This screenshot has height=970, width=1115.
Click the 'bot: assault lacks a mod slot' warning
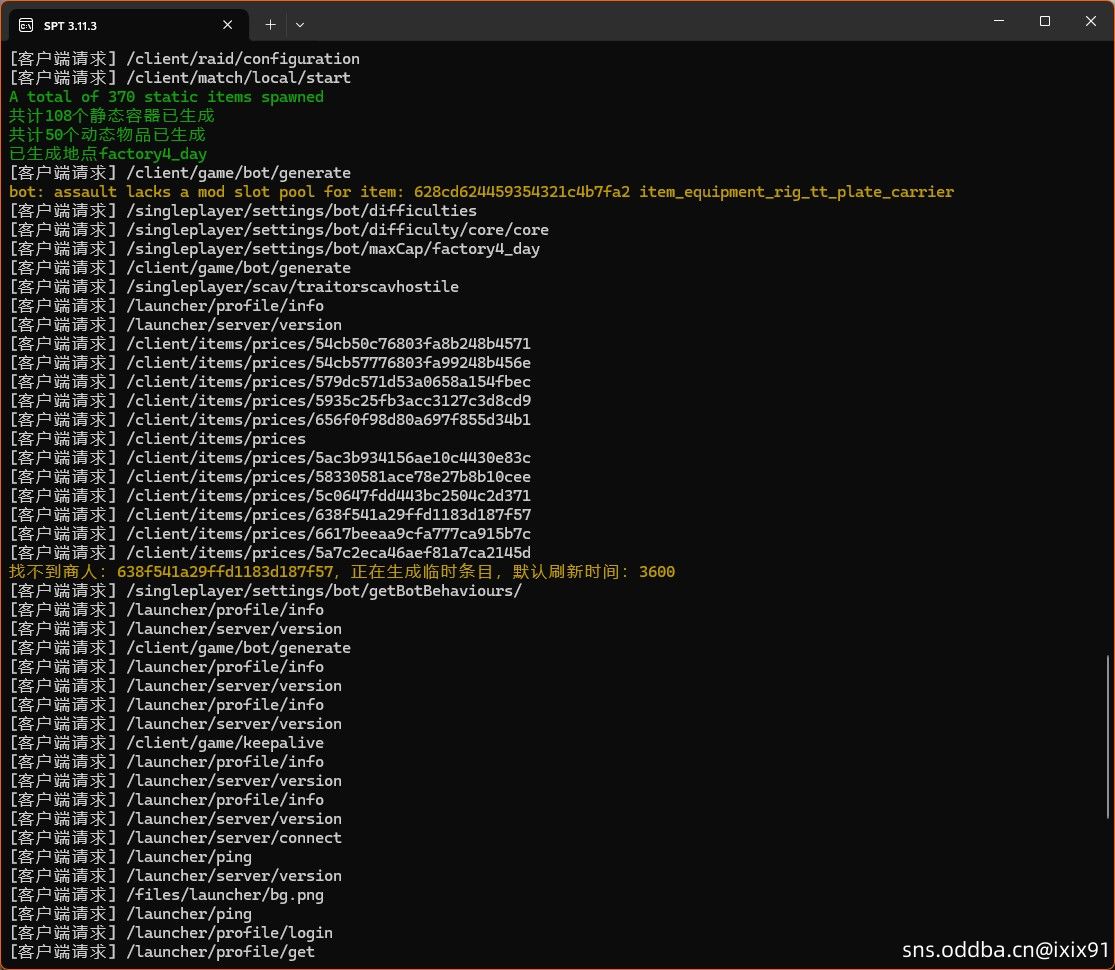pyautogui.click(x=481, y=192)
